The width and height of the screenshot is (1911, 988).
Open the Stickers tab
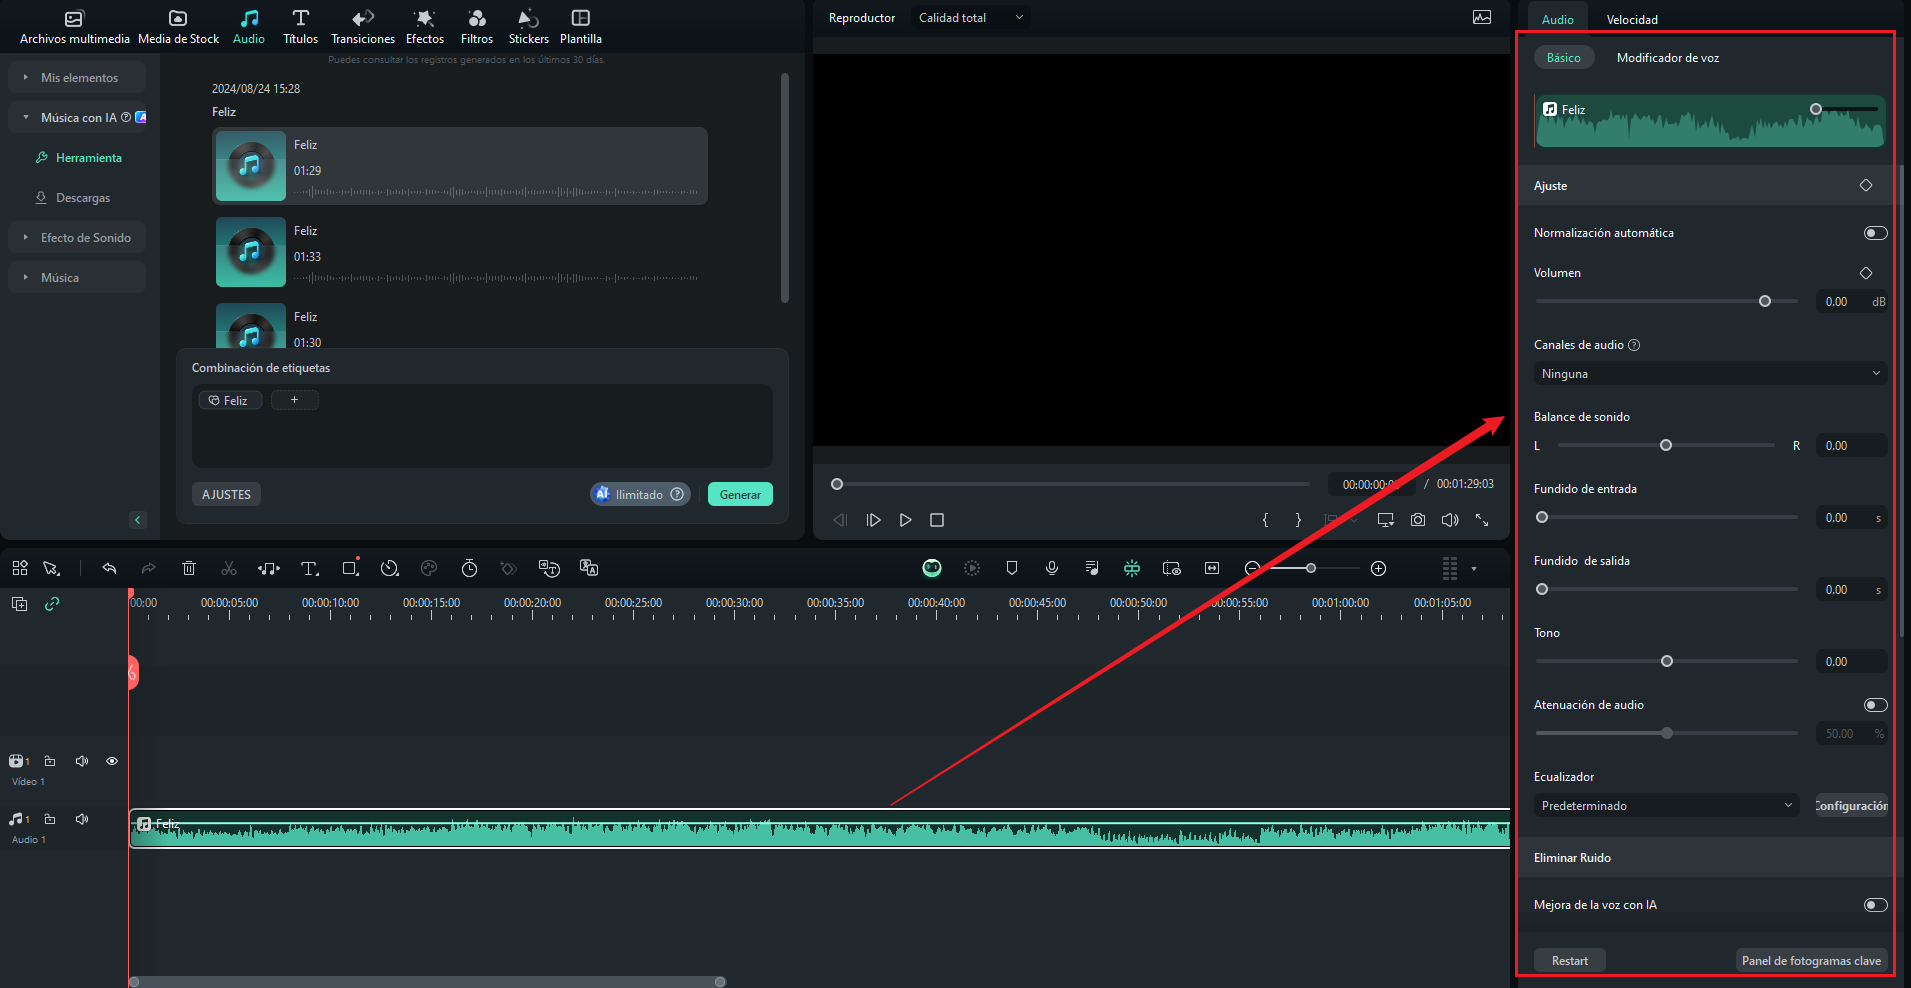click(529, 27)
